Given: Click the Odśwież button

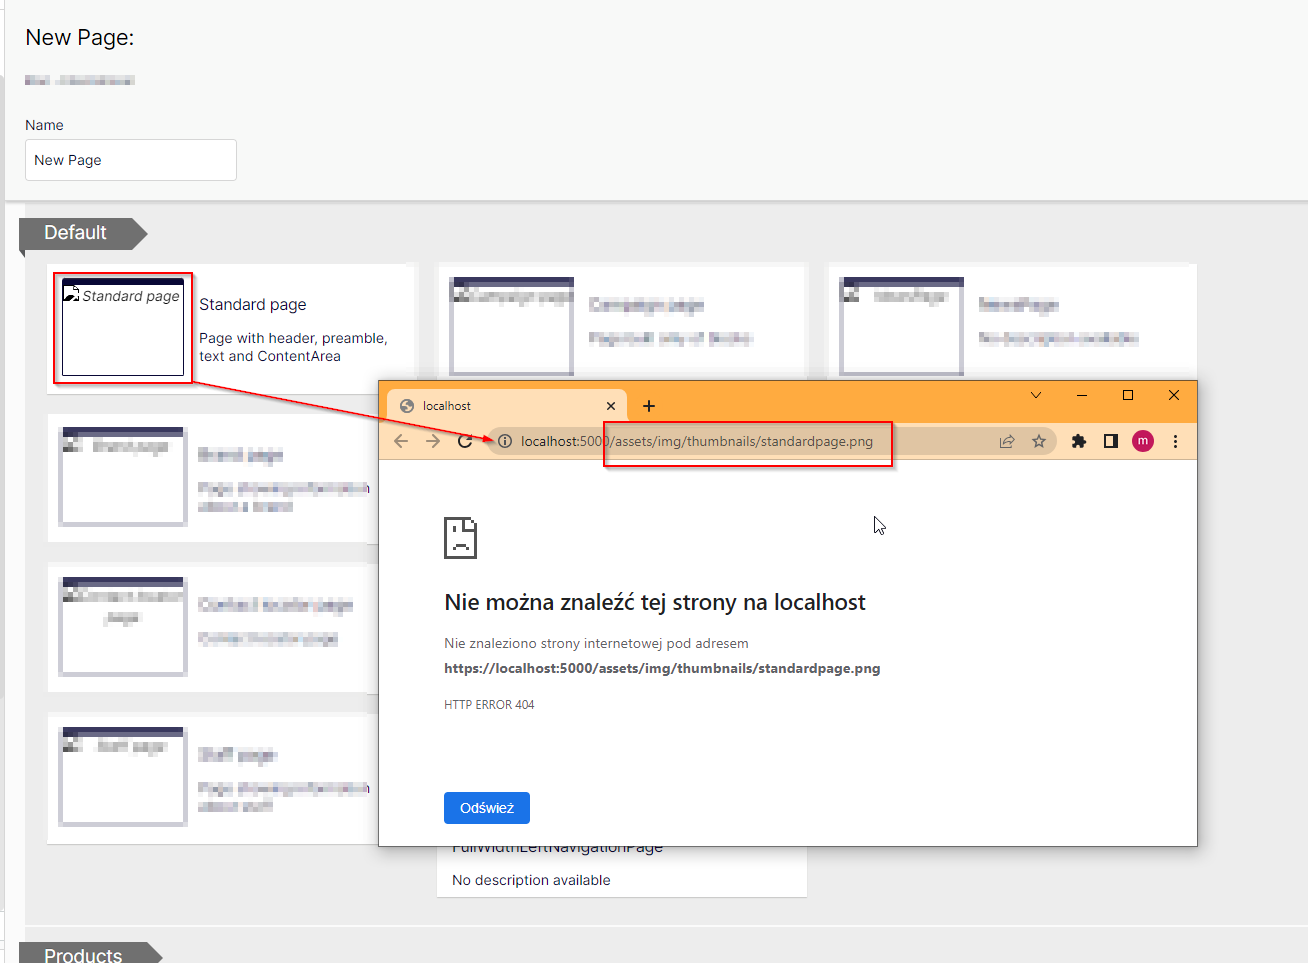Looking at the screenshot, I should point(487,808).
